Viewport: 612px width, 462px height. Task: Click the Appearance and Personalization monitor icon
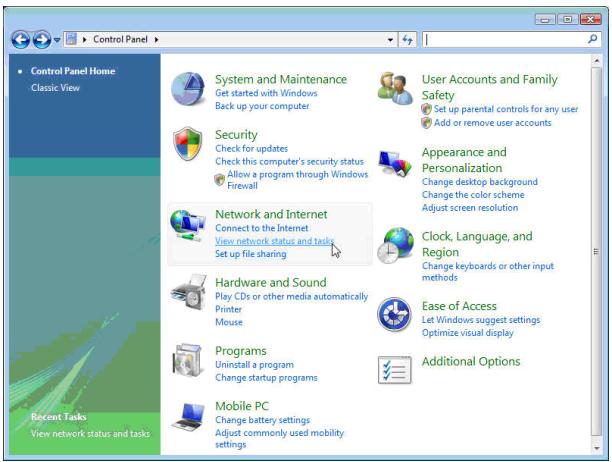pyautogui.click(x=395, y=163)
